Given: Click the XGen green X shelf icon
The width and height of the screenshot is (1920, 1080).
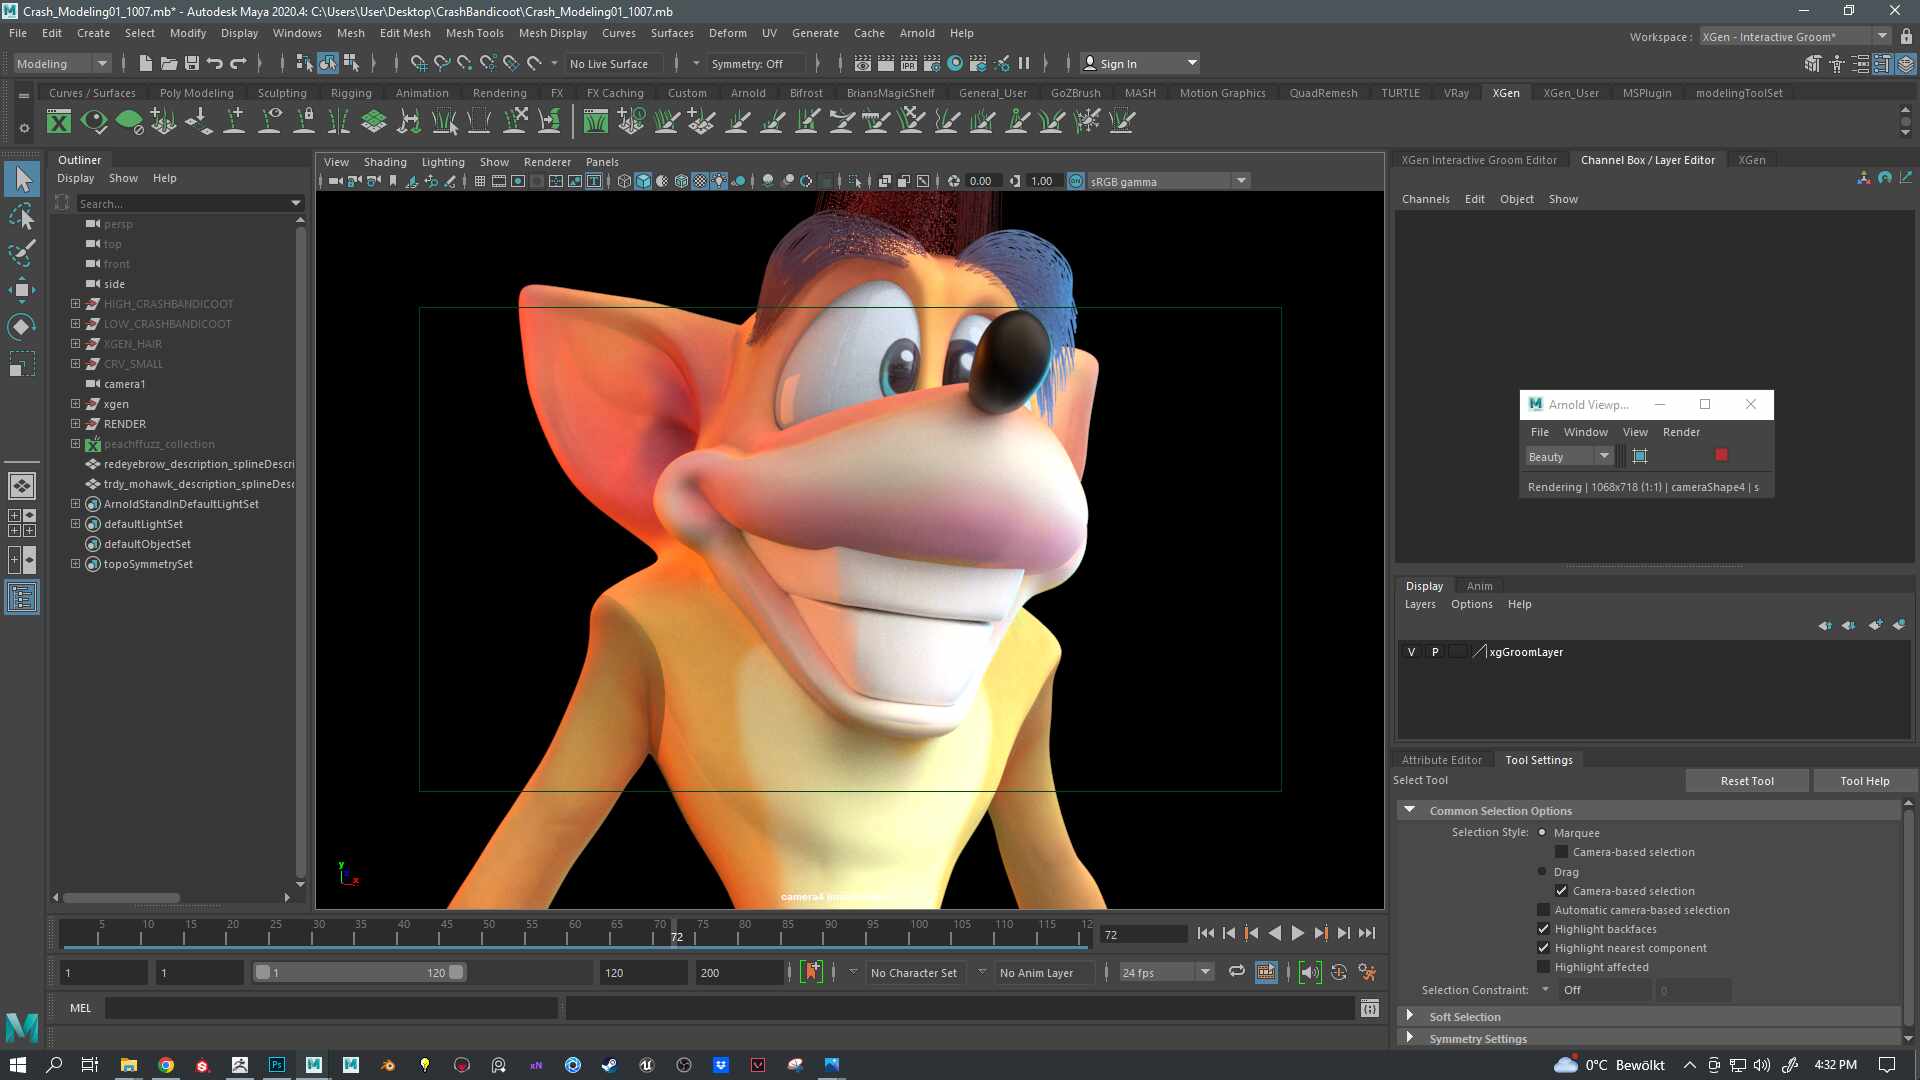Looking at the screenshot, I should tap(59, 122).
